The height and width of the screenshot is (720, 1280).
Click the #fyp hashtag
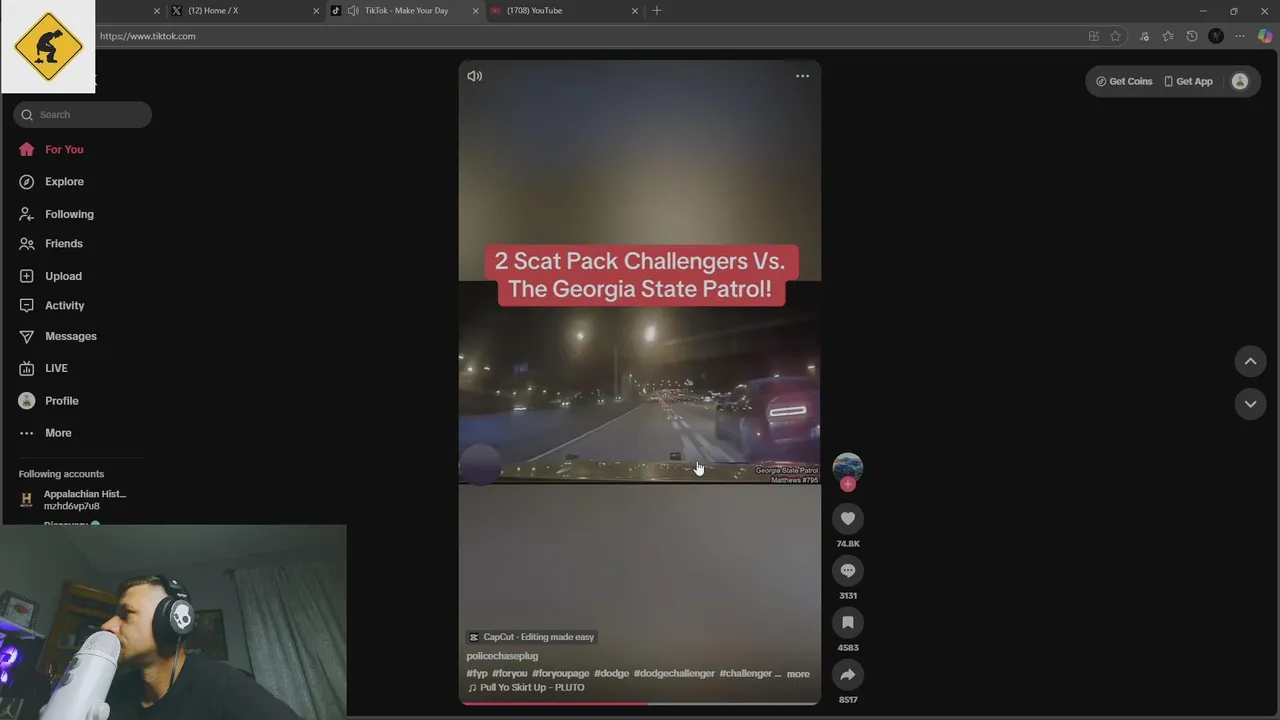click(477, 674)
